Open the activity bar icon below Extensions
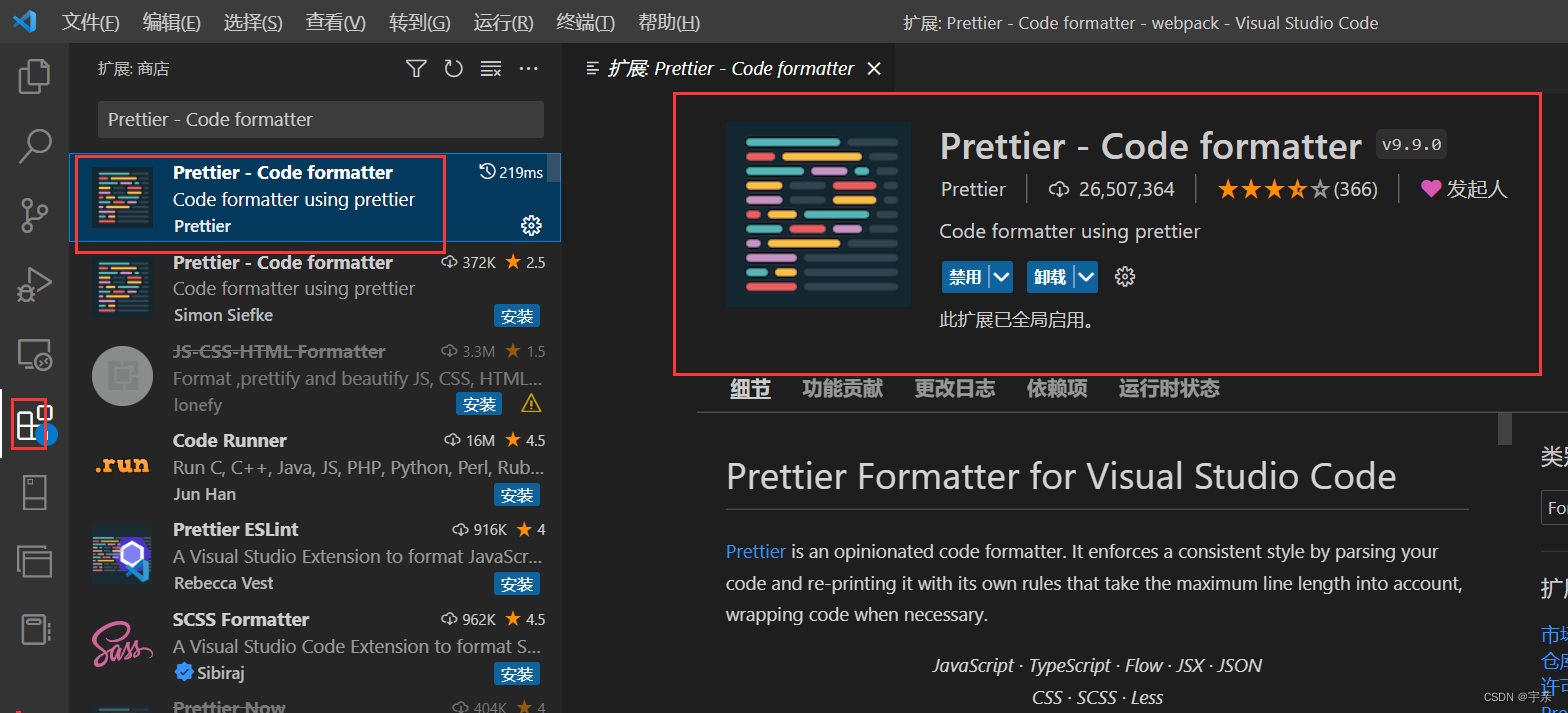The height and width of the screenshot is (713, 1568). [34, 492]
